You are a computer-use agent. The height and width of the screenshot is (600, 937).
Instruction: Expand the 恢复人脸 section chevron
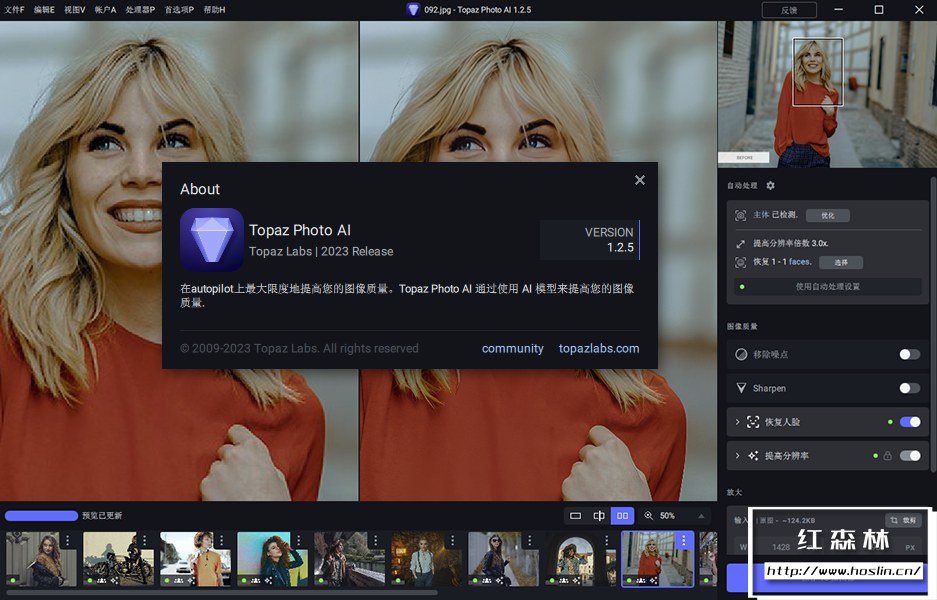coord(737,422)
